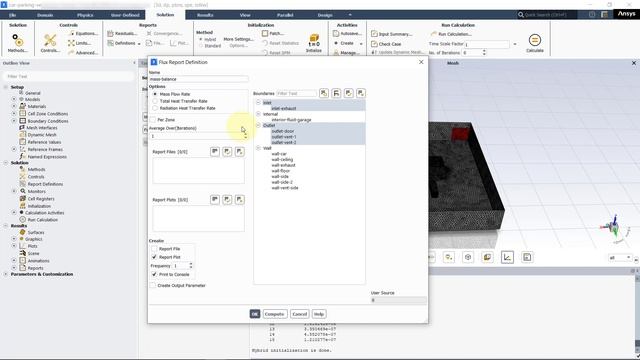
Task: Click last Report Plots deselect icon
Action: coord(239,199)
